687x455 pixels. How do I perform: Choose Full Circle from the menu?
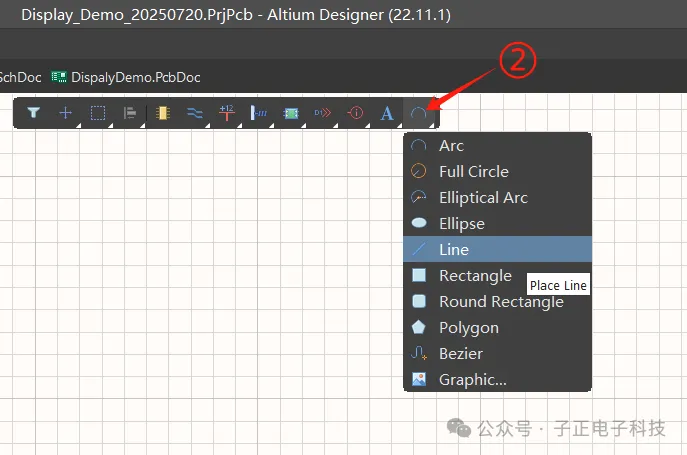coord(497,171)
